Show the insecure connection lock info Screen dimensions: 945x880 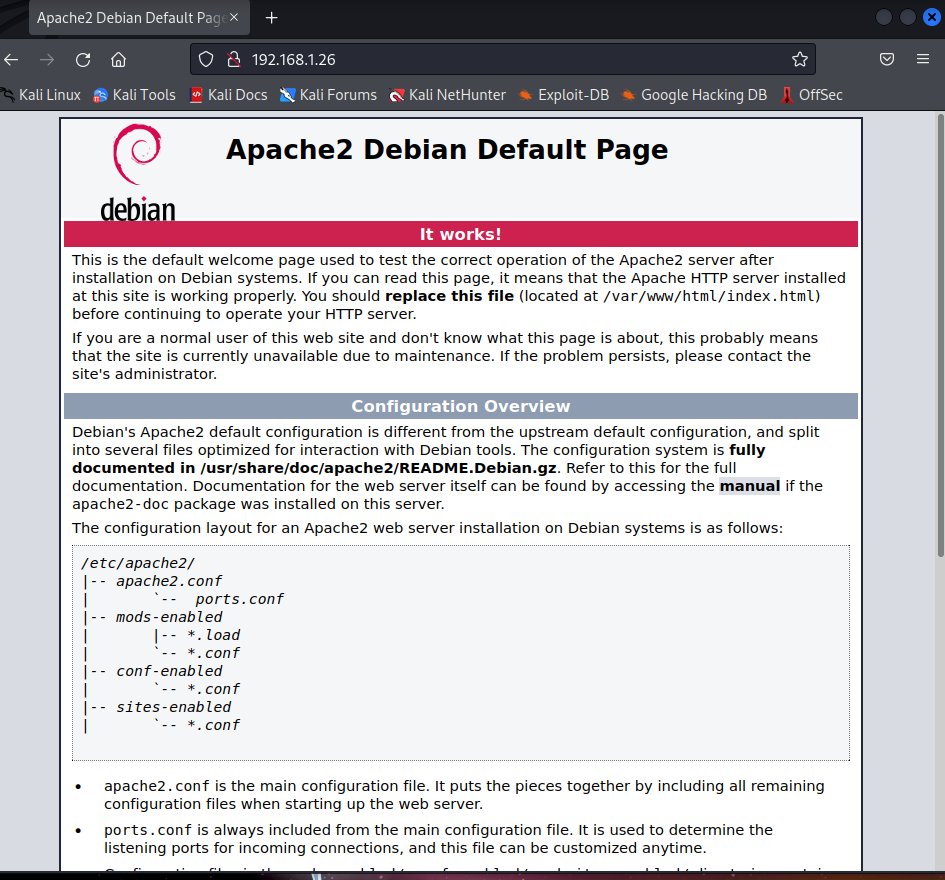point(234,59)
